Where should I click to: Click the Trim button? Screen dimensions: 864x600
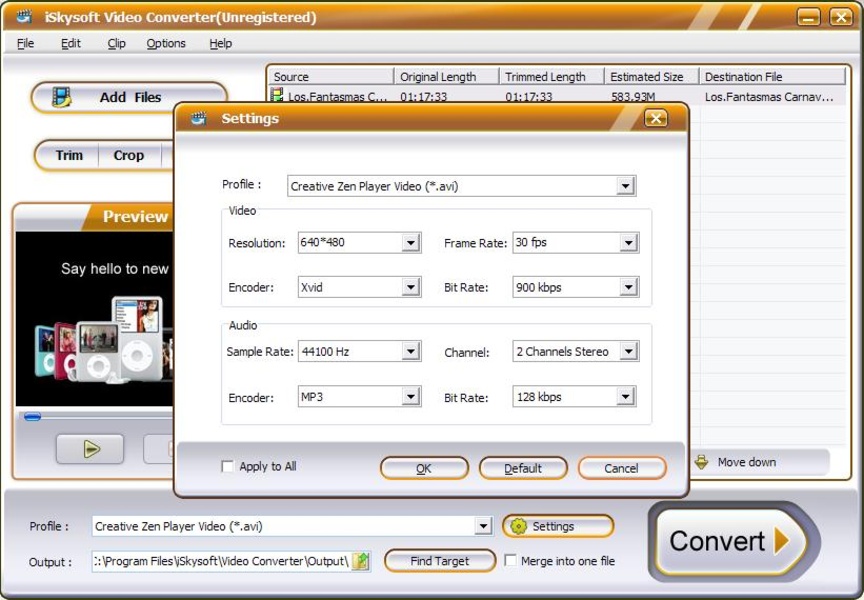click(69, 155)
